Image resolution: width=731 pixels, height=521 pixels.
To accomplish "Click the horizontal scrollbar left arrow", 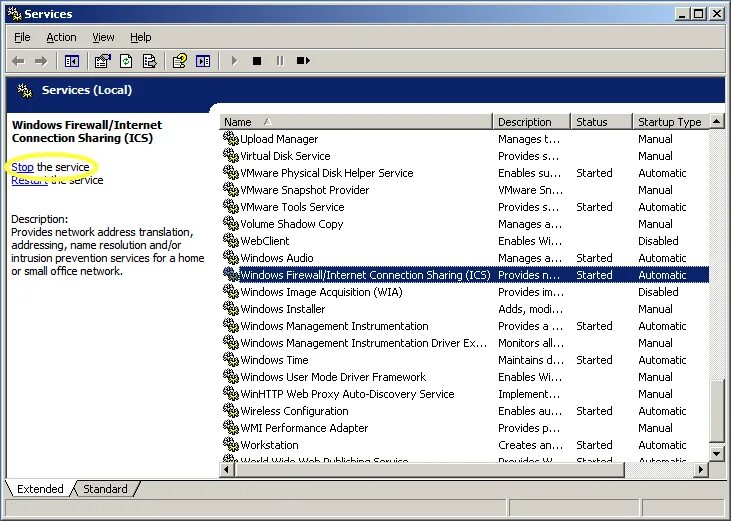I will click(x=228, y=469).
